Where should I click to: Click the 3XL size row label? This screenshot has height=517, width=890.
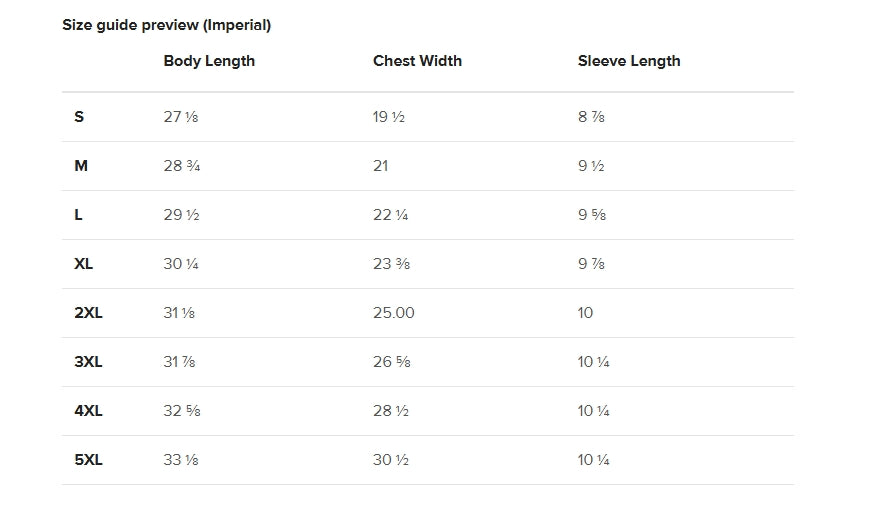click(x=88, y=362)
